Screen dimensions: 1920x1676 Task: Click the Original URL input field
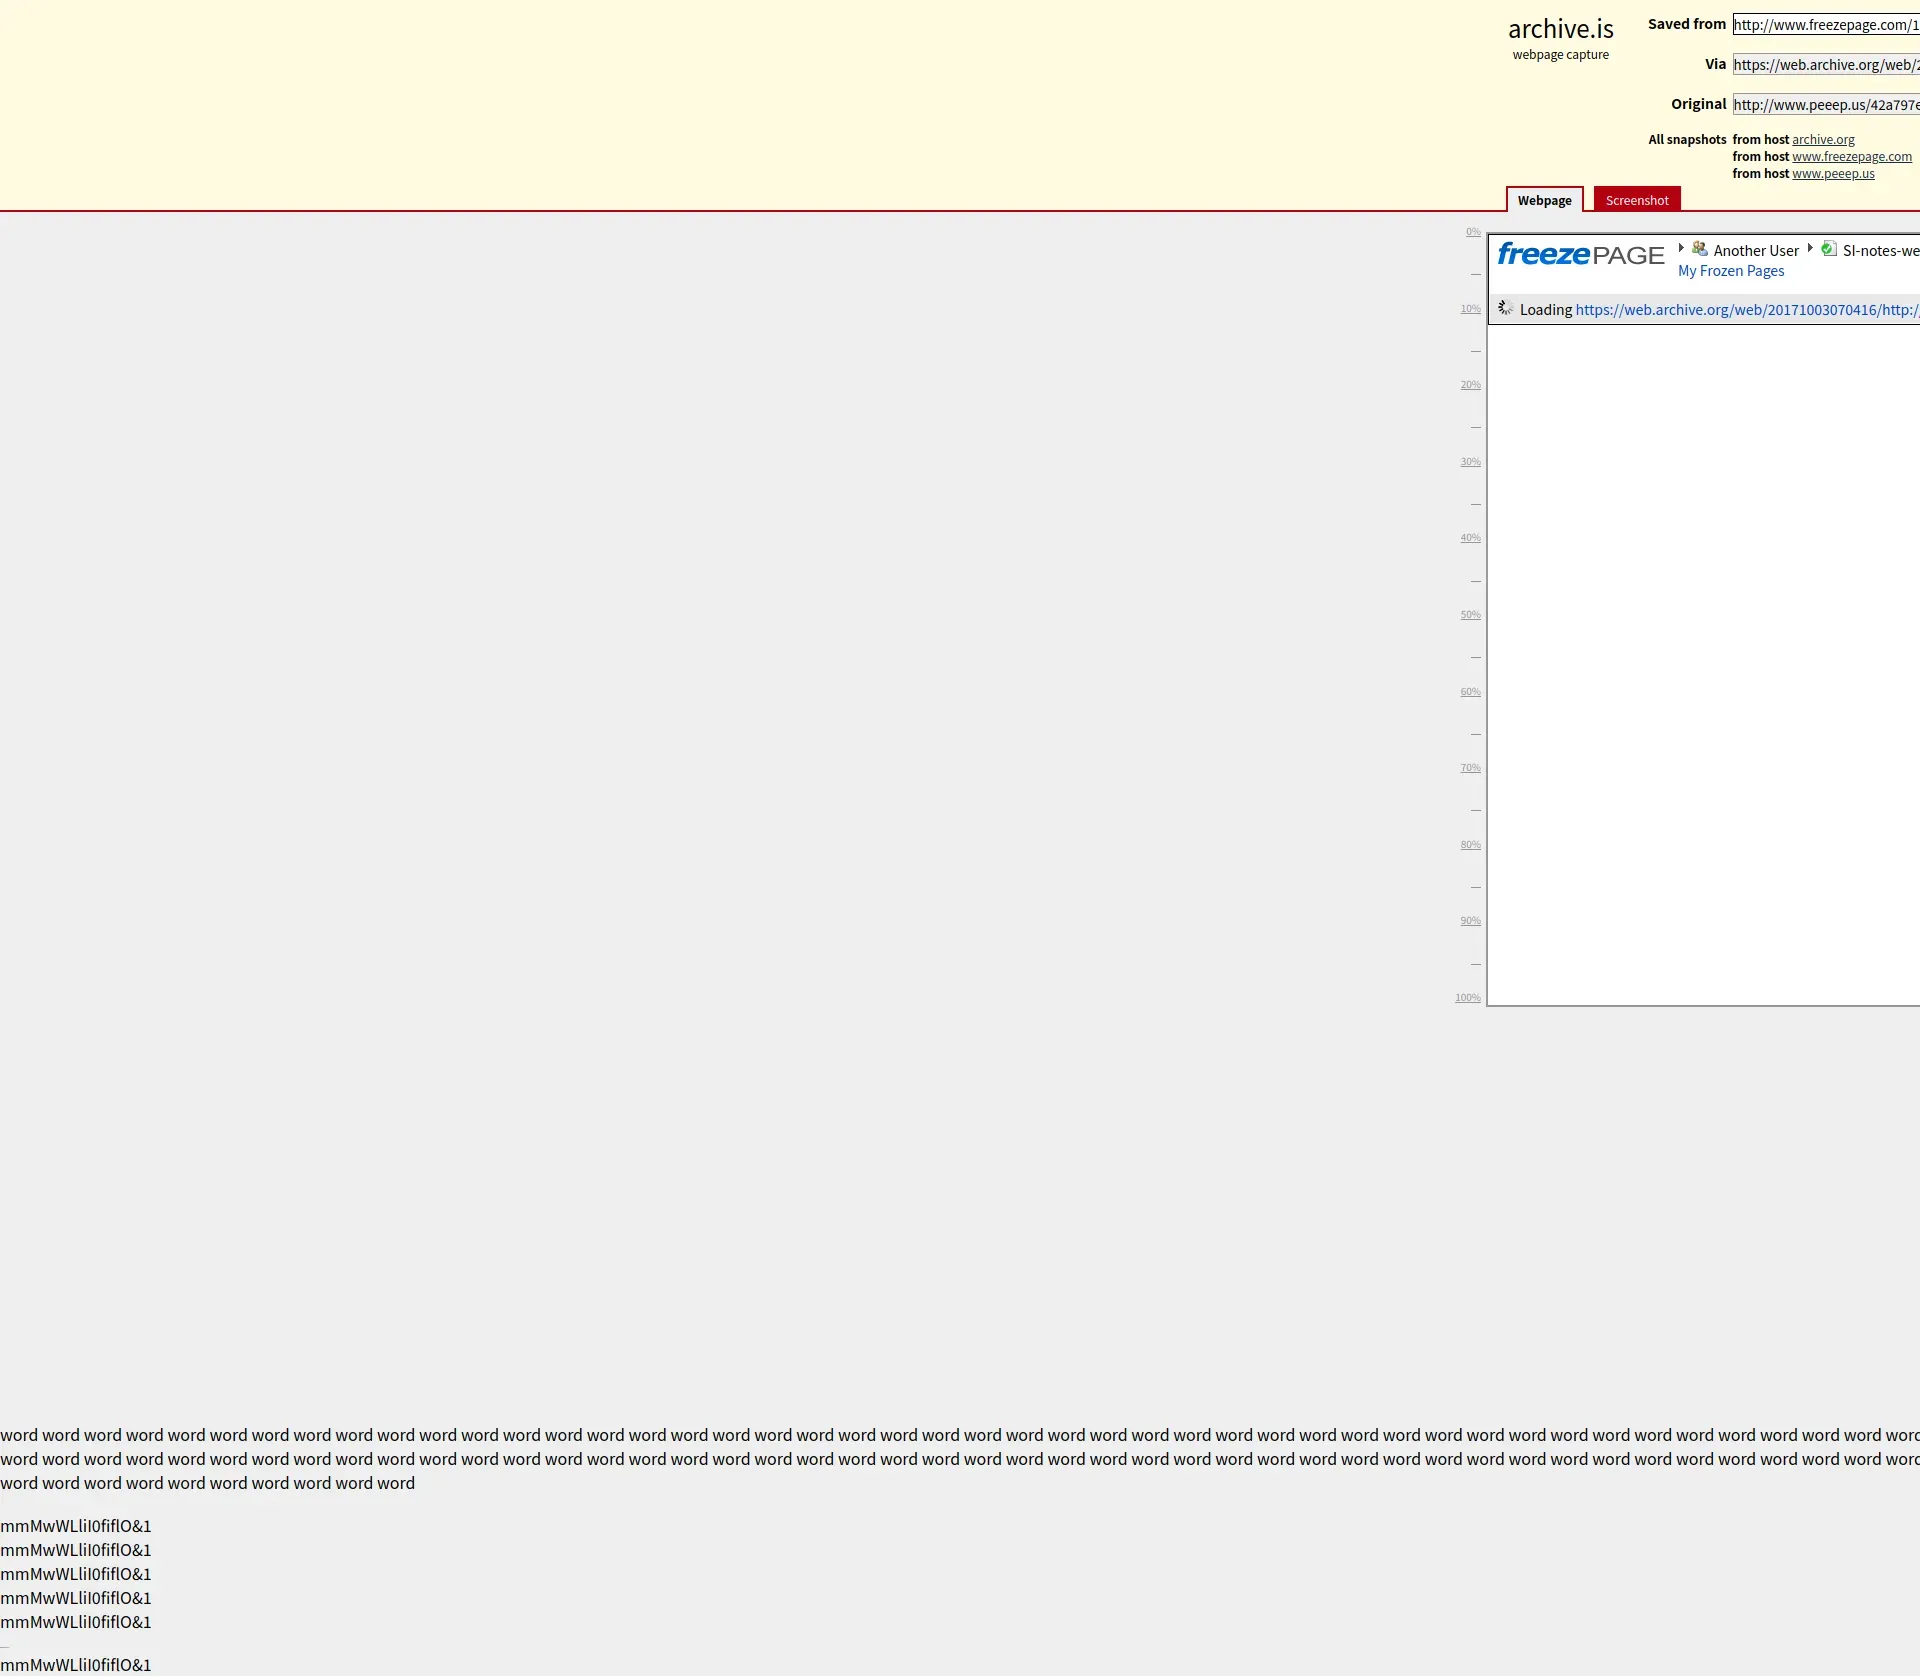[1825, 105]
